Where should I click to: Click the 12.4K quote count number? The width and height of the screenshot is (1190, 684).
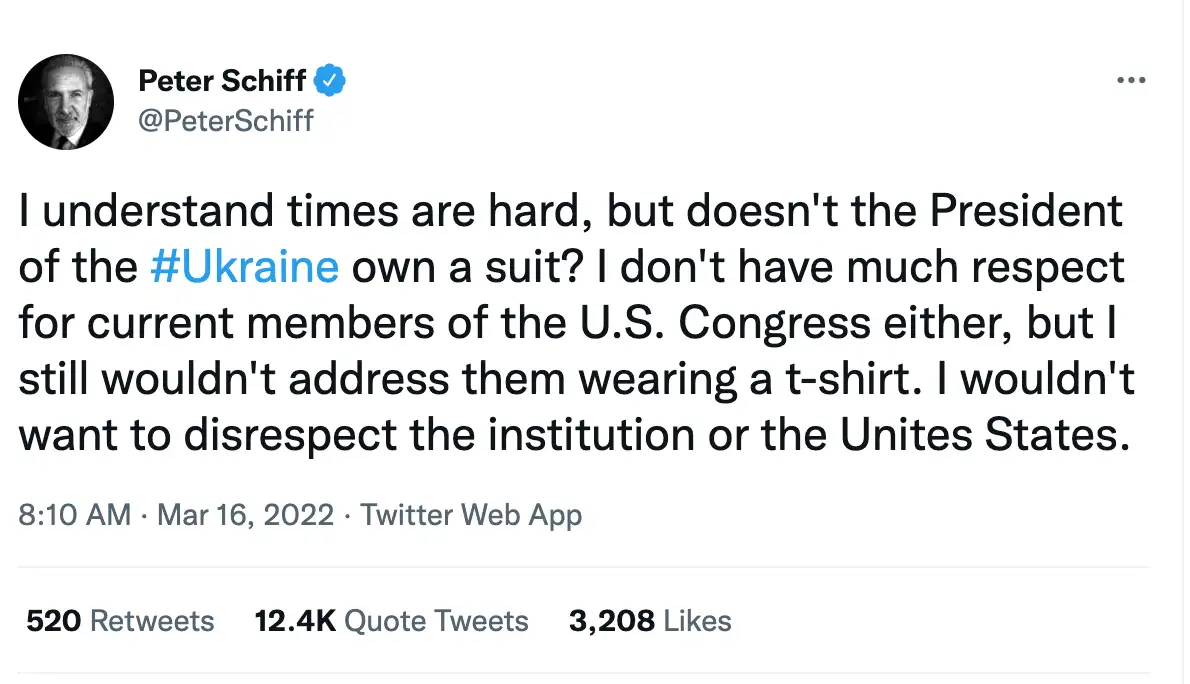point(295,621)
